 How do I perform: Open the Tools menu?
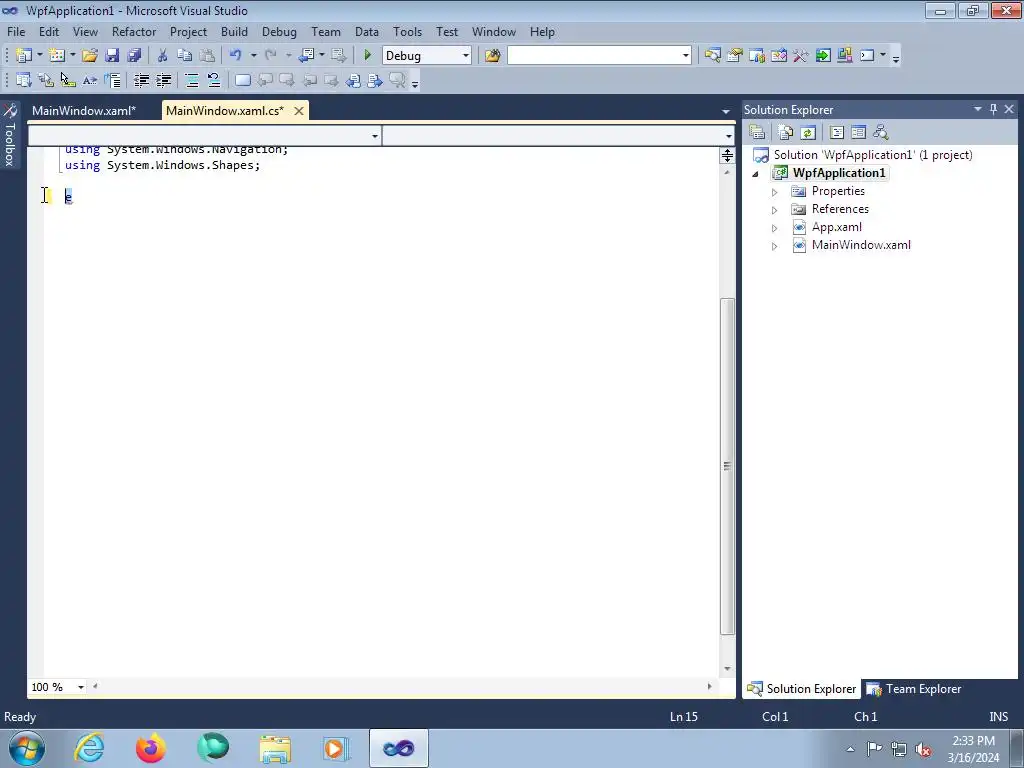pos(407,31)
